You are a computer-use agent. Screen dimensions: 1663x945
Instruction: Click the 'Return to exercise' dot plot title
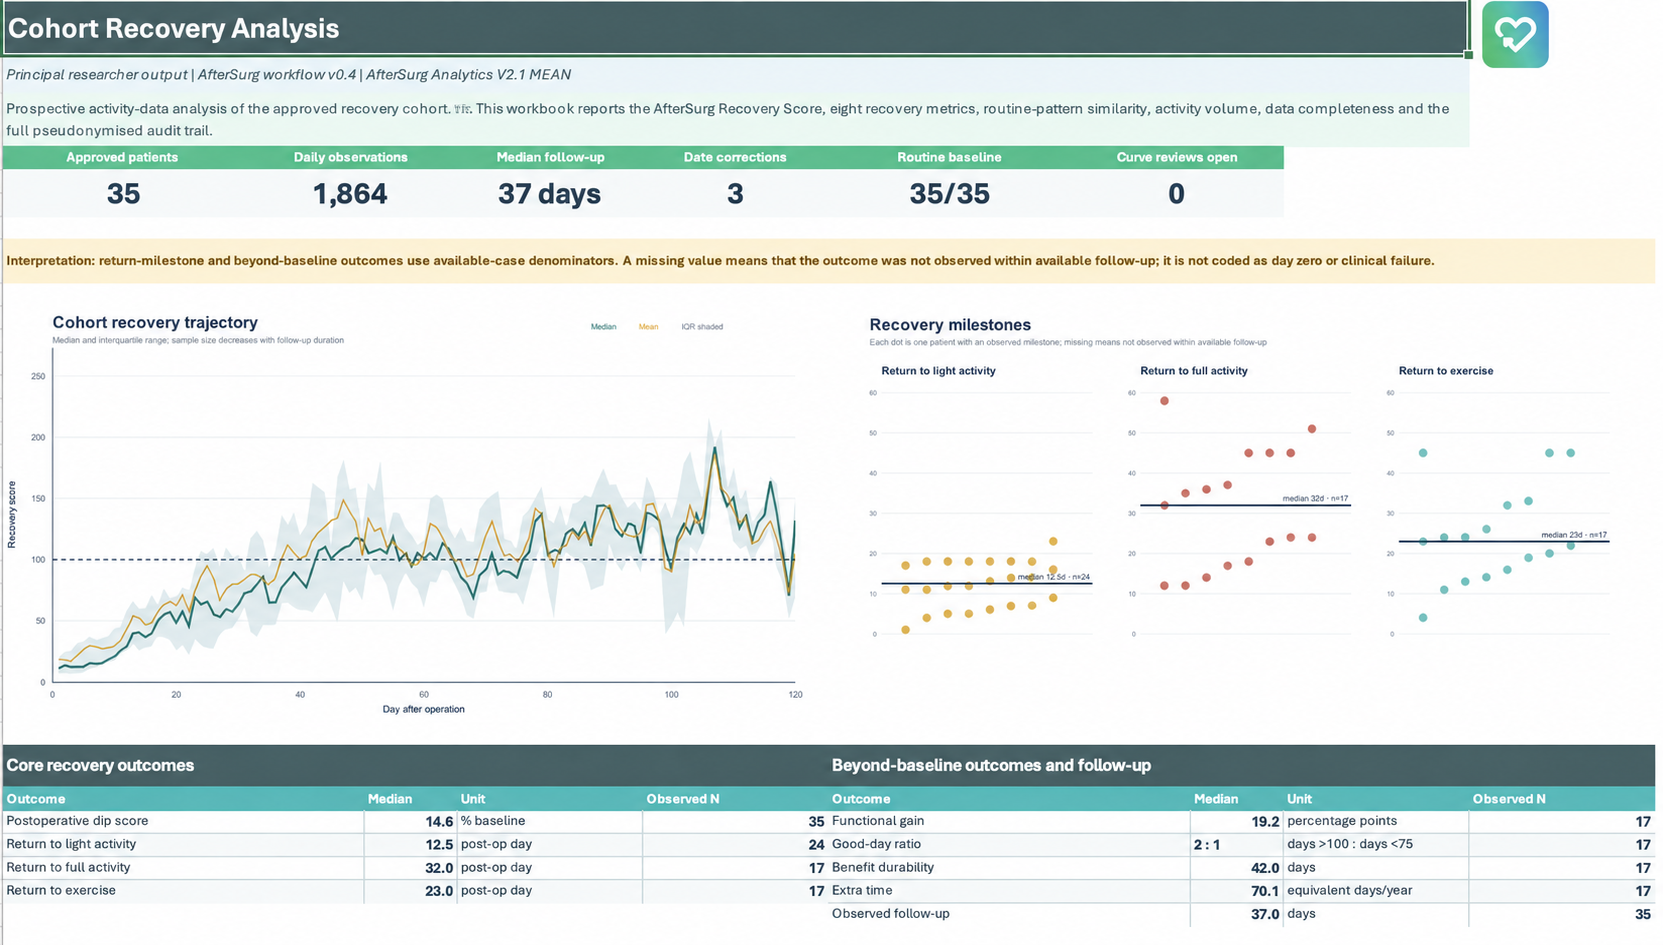point(1446,371)
